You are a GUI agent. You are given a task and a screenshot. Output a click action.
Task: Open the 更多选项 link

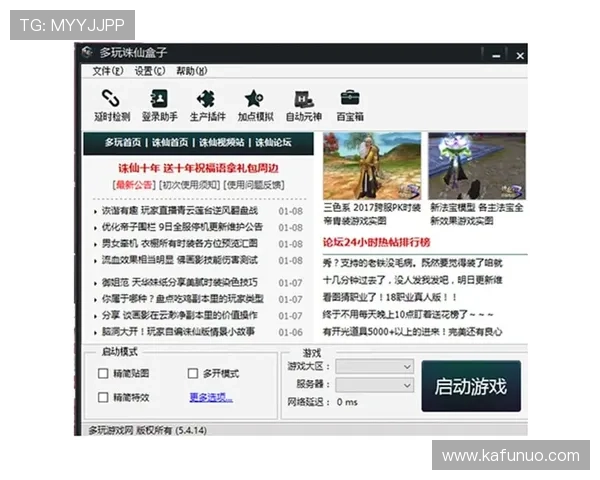click(x=211, y=398)
